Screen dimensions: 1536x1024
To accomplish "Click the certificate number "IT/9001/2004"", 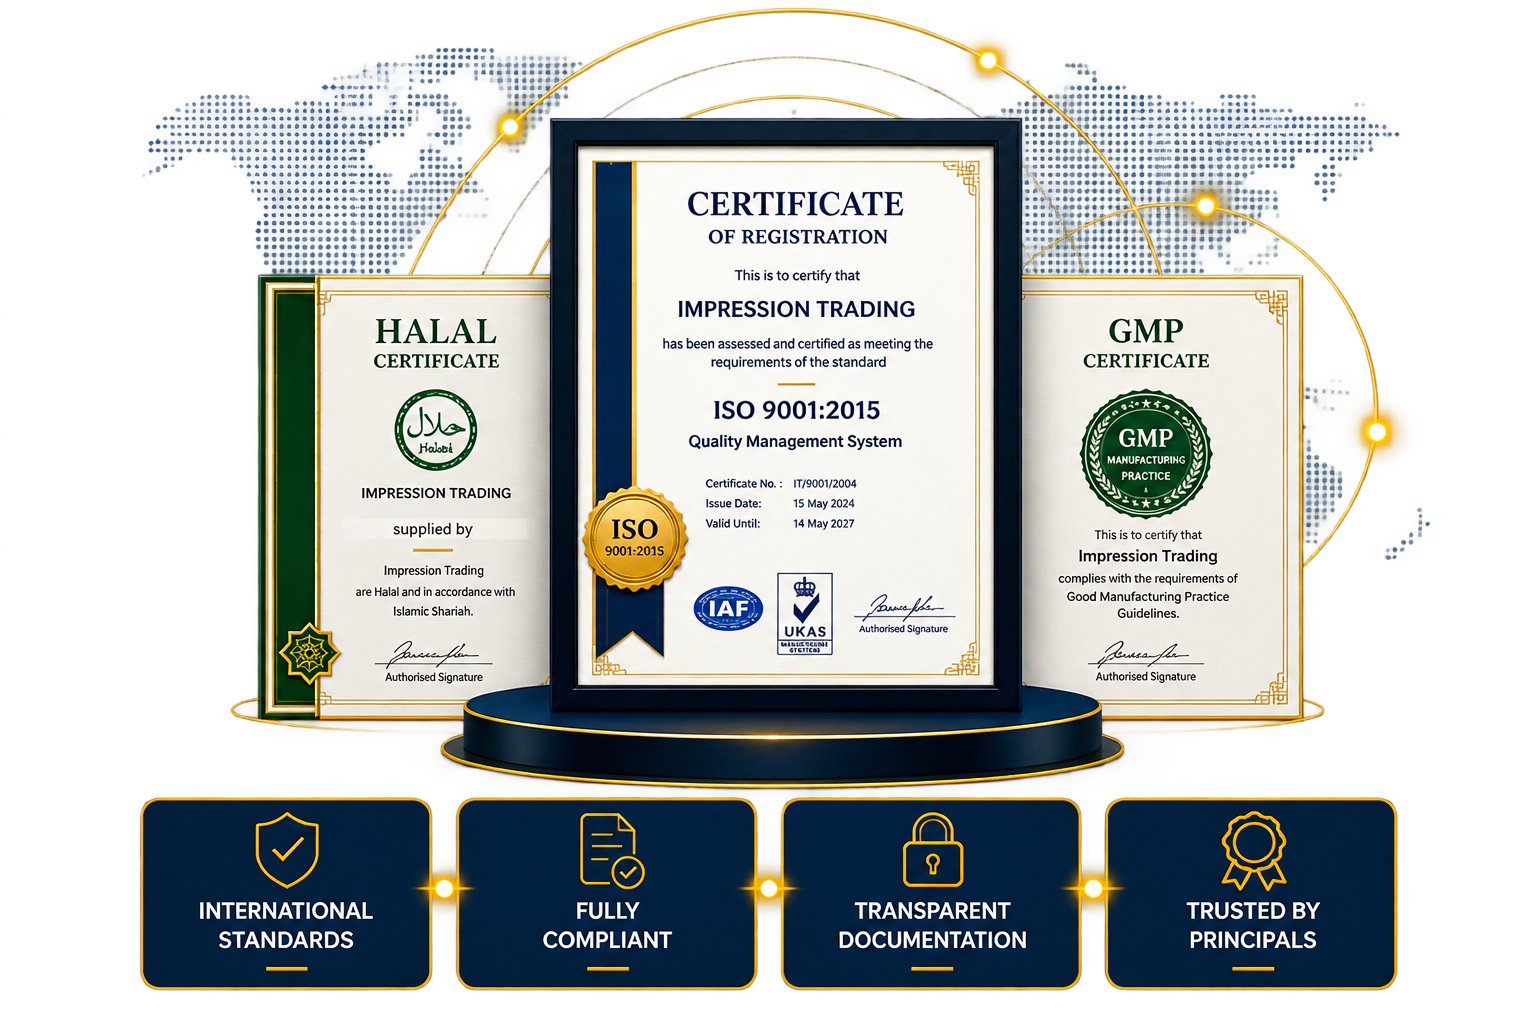I will [825, 484].
